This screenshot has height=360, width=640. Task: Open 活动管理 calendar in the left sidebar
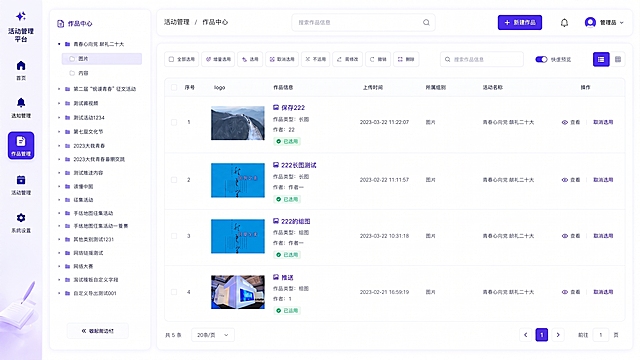[21, 184]
